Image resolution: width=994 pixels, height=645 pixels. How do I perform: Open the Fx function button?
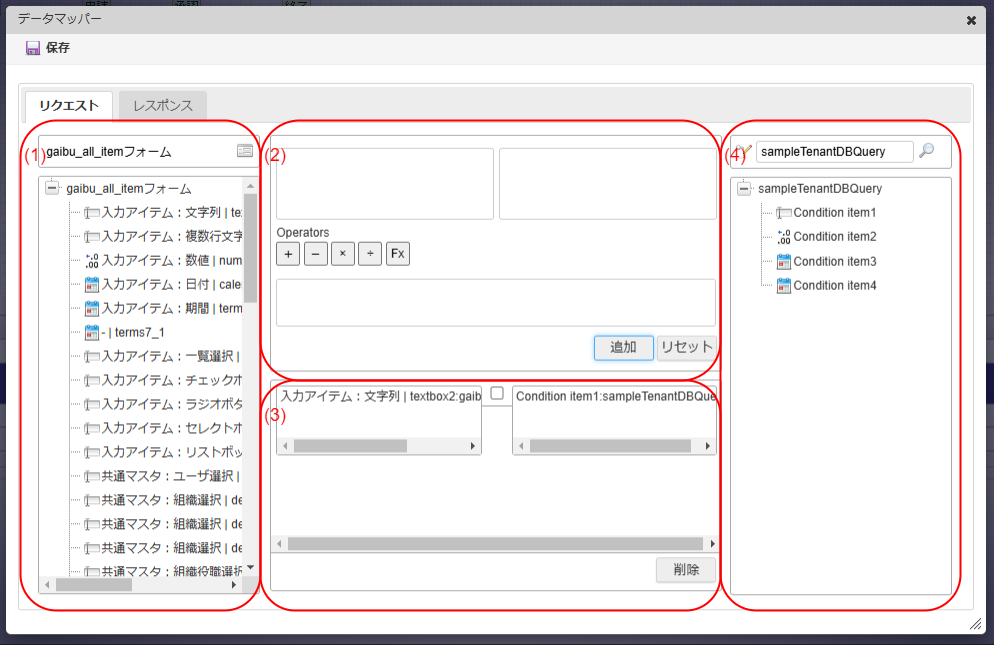(x=397, y=254)
